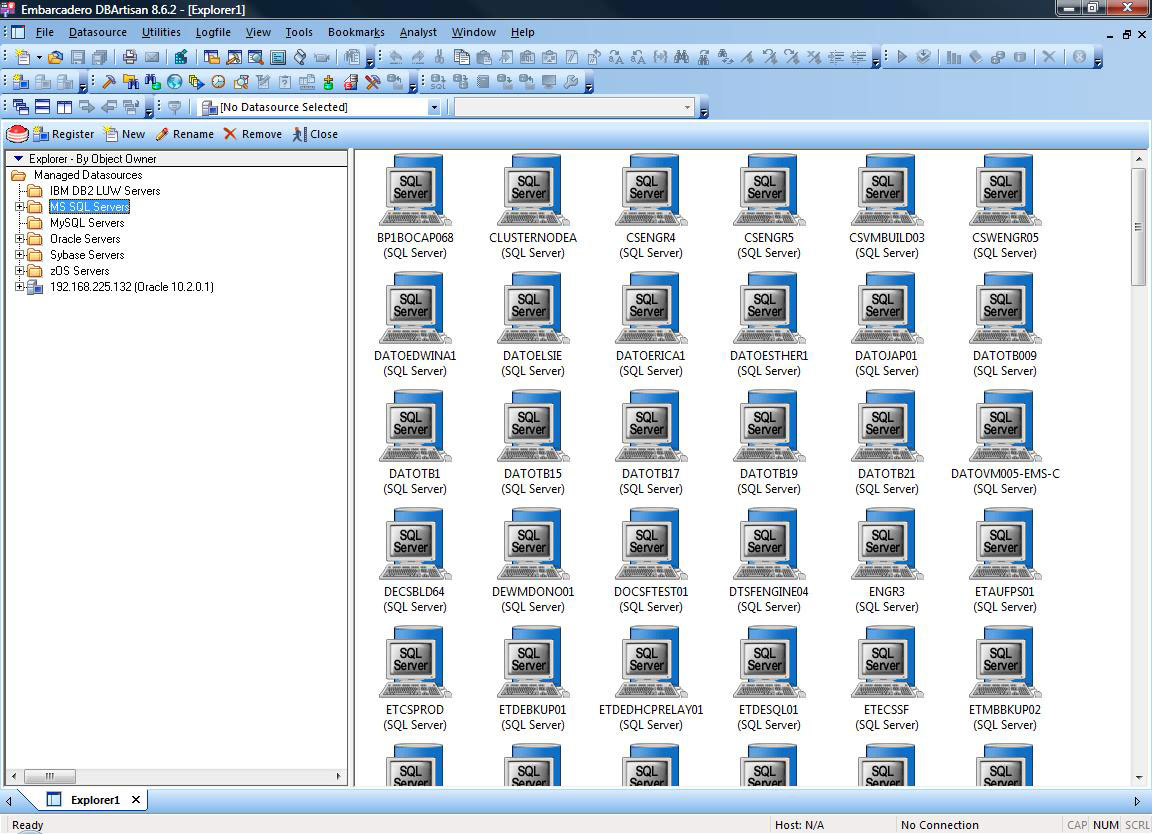Click the Print icon in top toolbar
This screenshot has width=1152, height=834.
coord(130,57)
